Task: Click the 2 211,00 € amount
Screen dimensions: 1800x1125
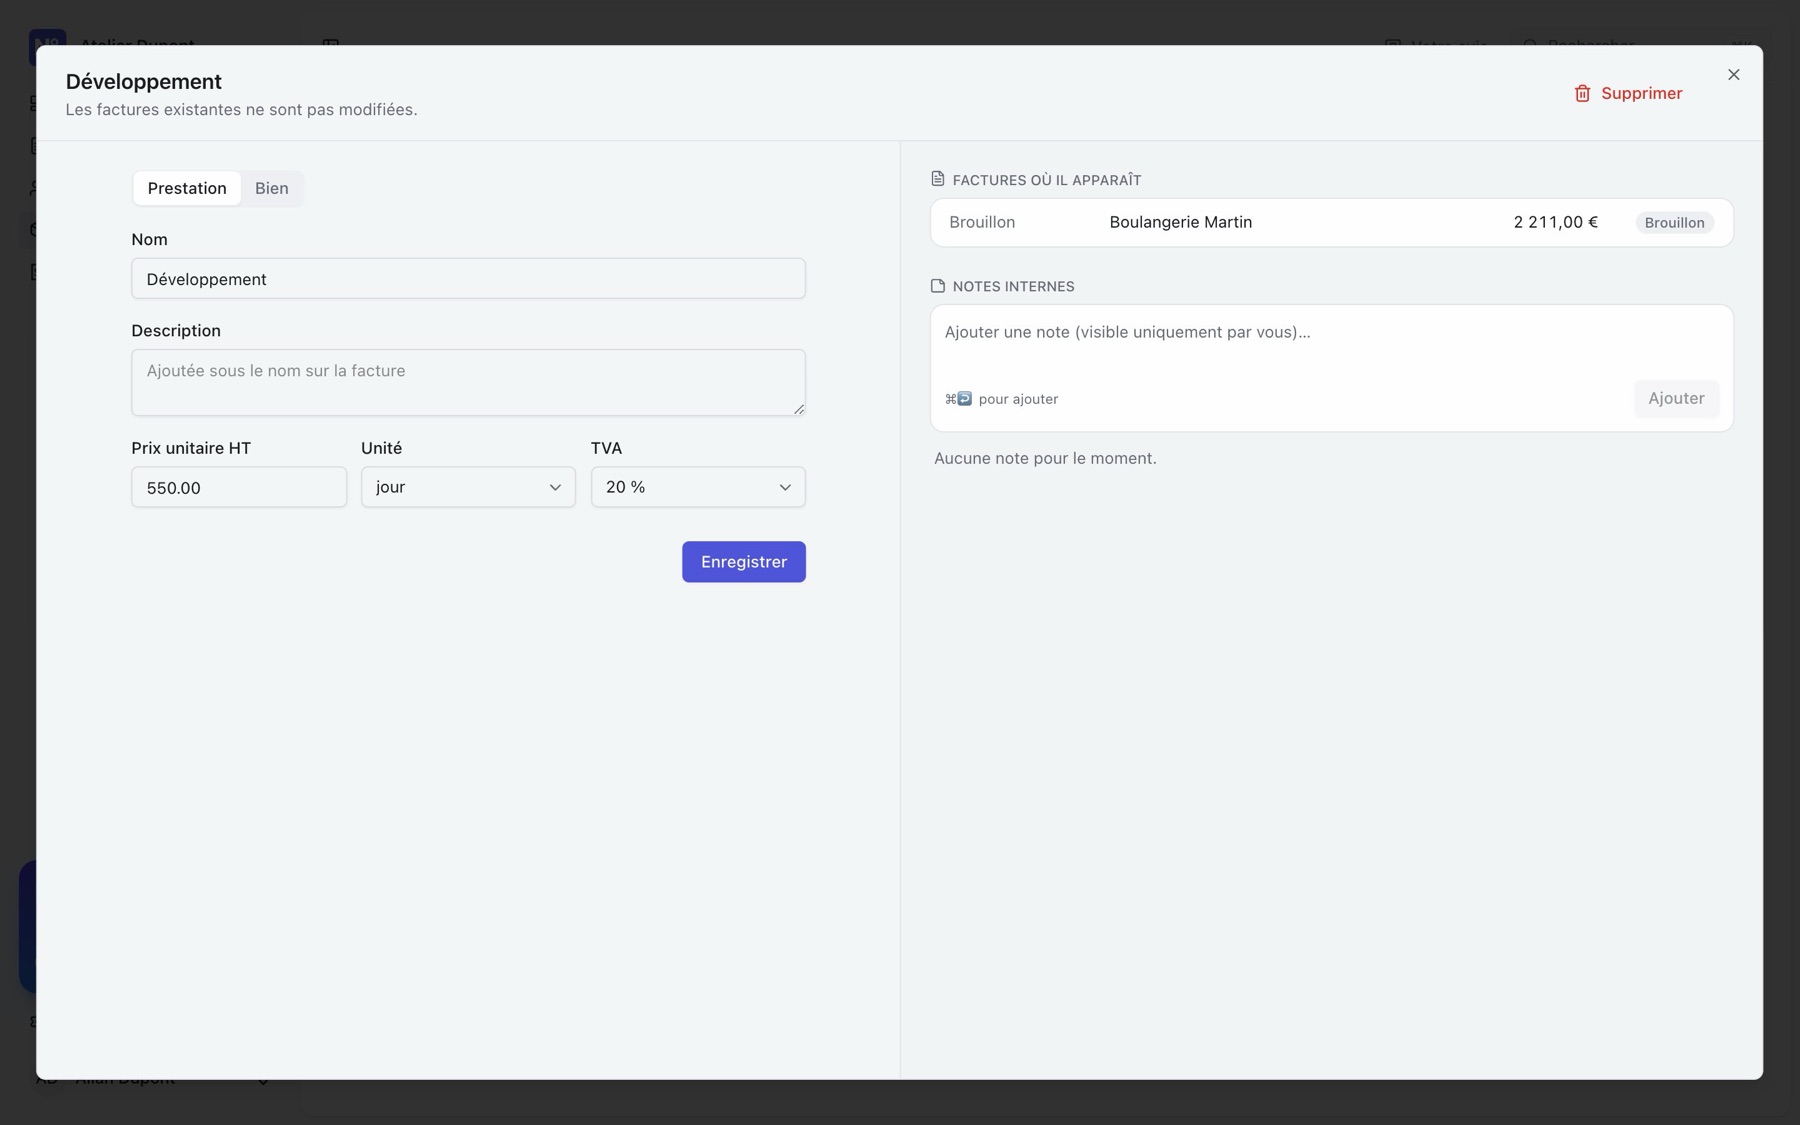Action: pos(1555,222)
